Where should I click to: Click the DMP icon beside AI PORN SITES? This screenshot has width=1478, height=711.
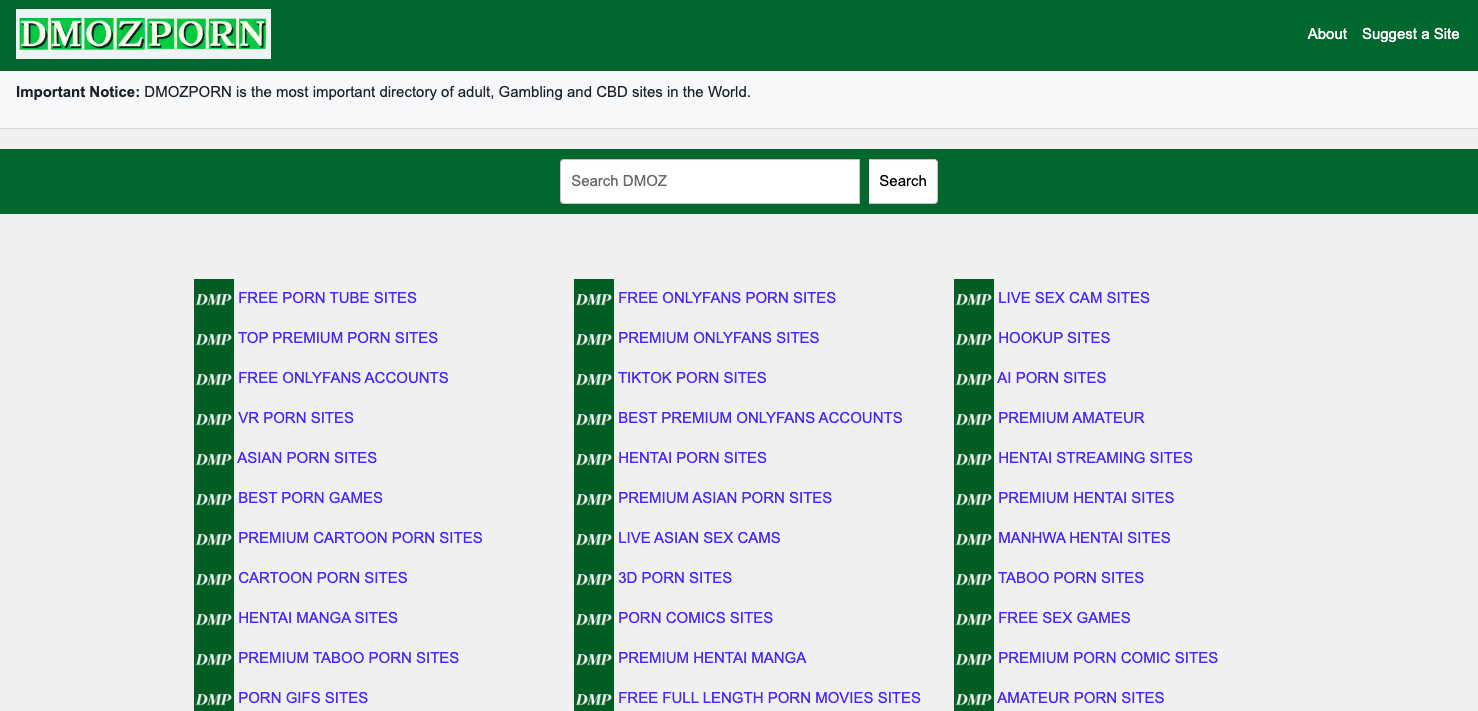coord(973,378)
